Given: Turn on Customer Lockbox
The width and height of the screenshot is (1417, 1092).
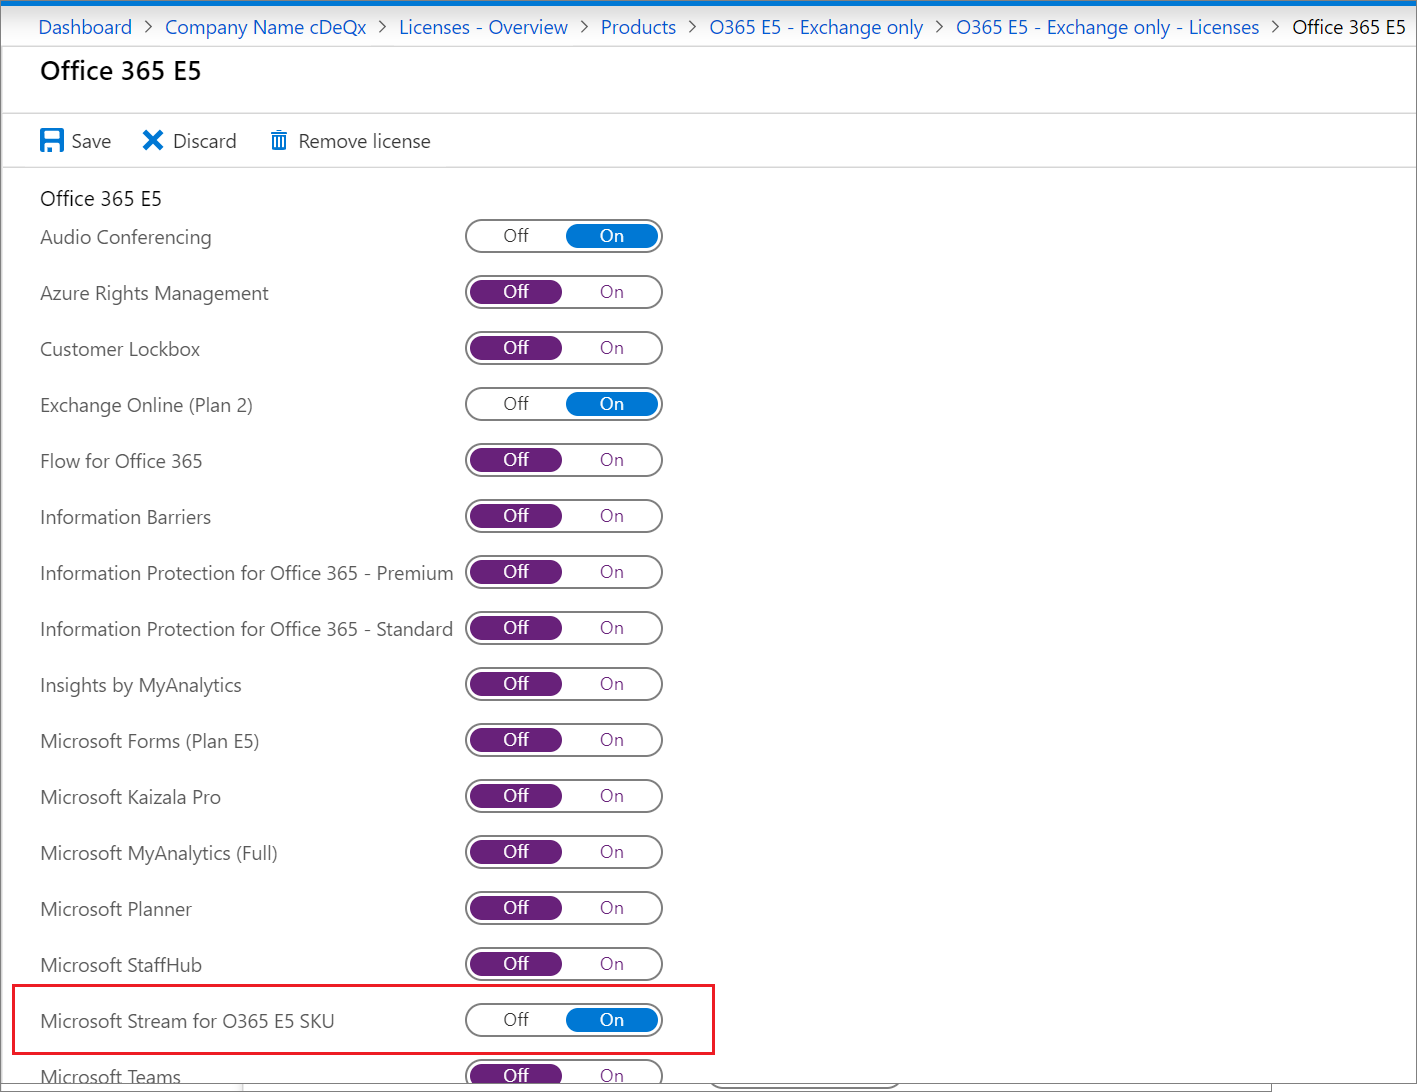Looking at the screenshot, I should coord(611,348).
